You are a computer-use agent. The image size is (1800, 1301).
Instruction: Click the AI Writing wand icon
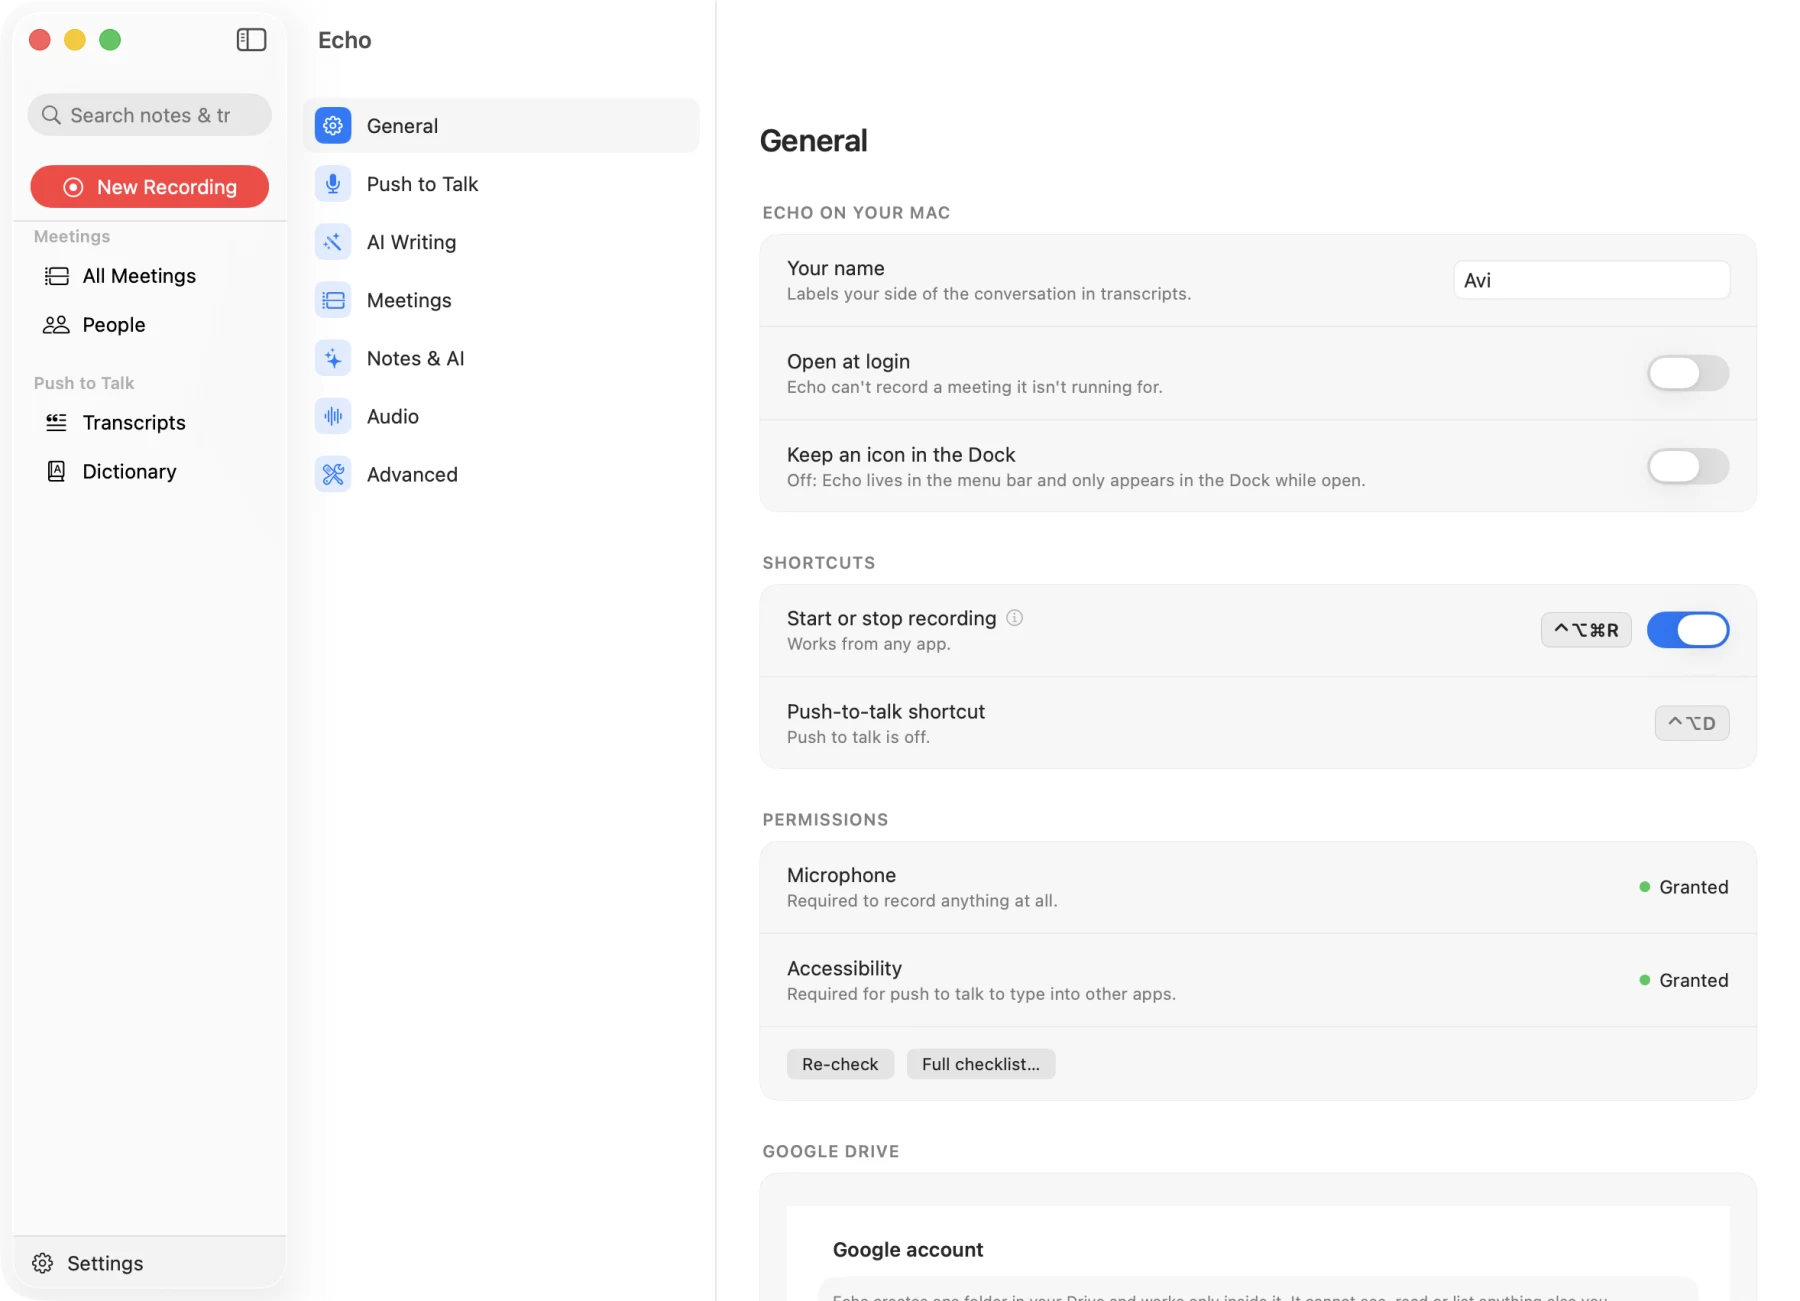[x=333, y=242]
